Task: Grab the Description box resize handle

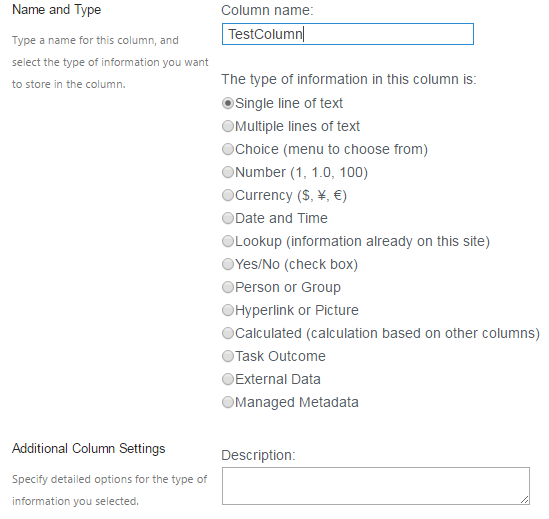Action: [x=524, y=500]
